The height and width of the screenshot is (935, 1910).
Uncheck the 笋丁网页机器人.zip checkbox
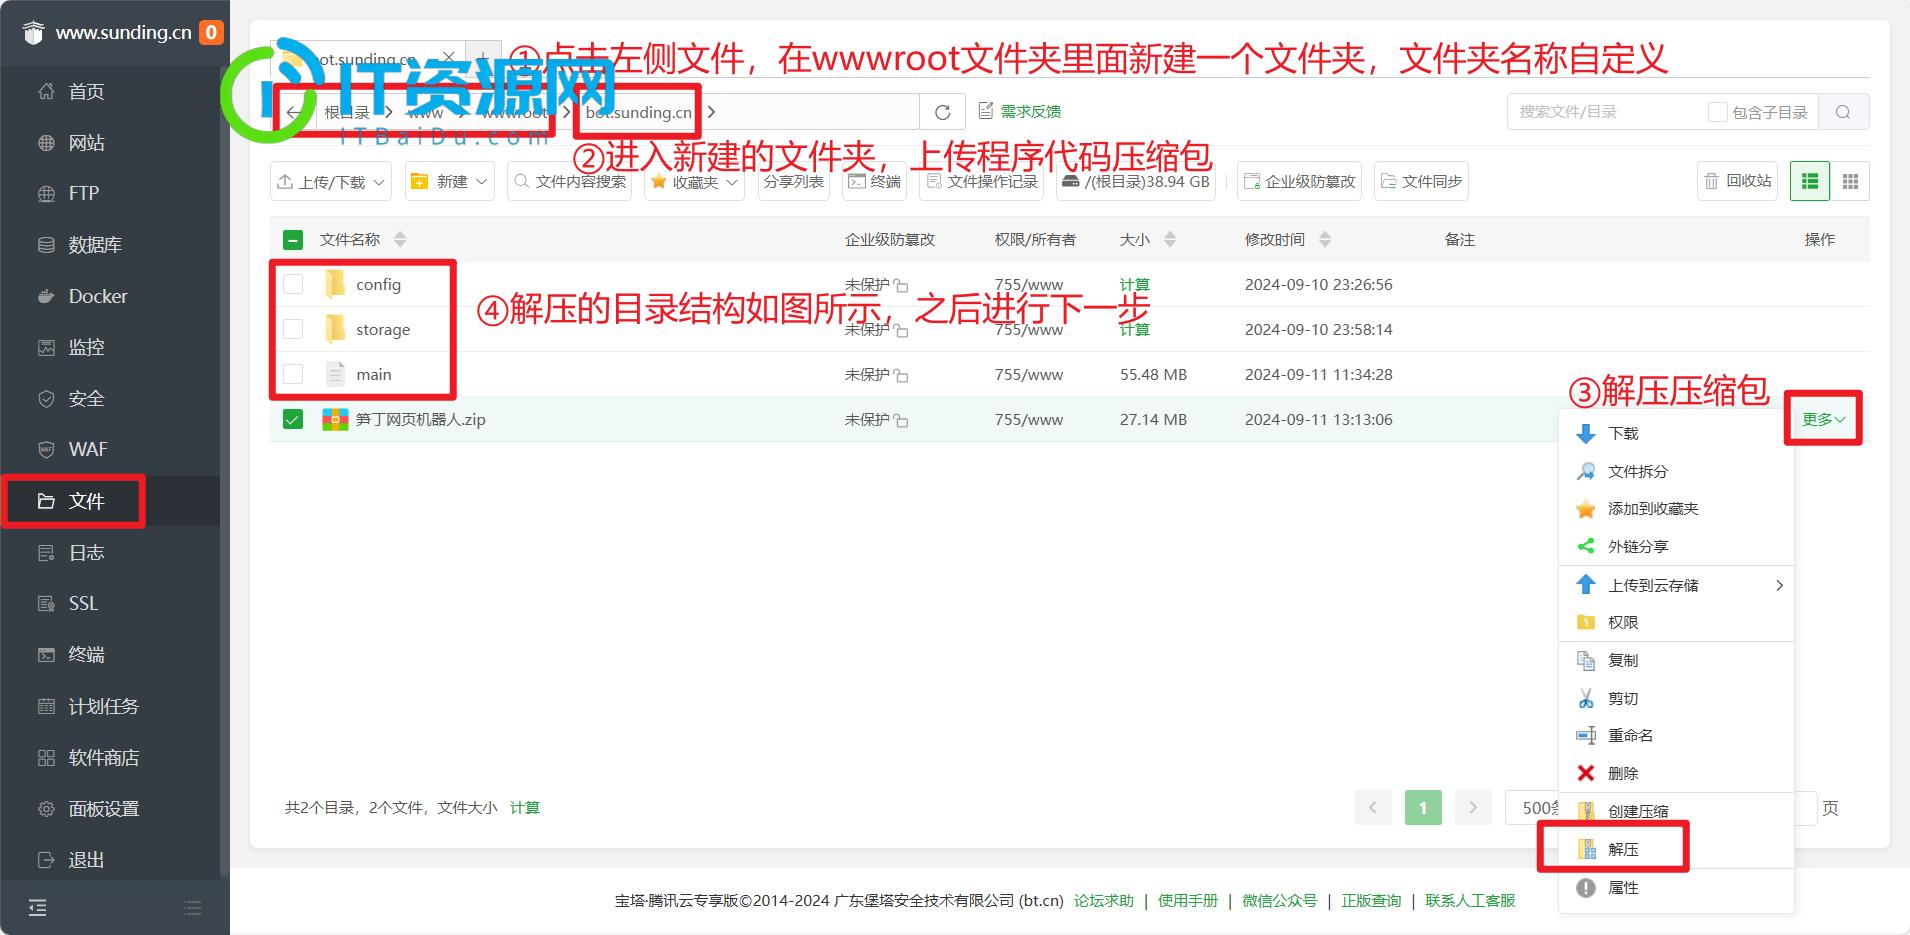tap(293, 419)
